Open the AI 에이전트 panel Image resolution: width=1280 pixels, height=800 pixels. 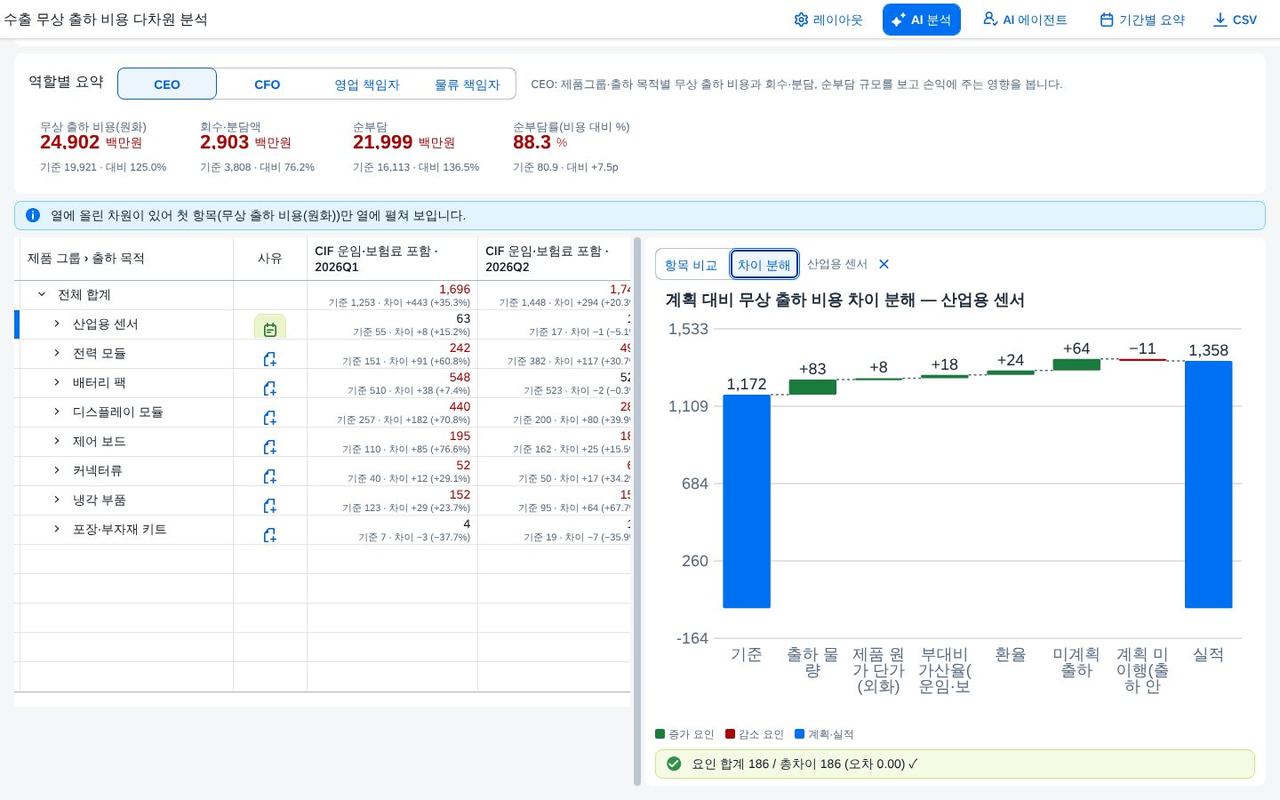pyautogui.click(x=1025, y=20)
